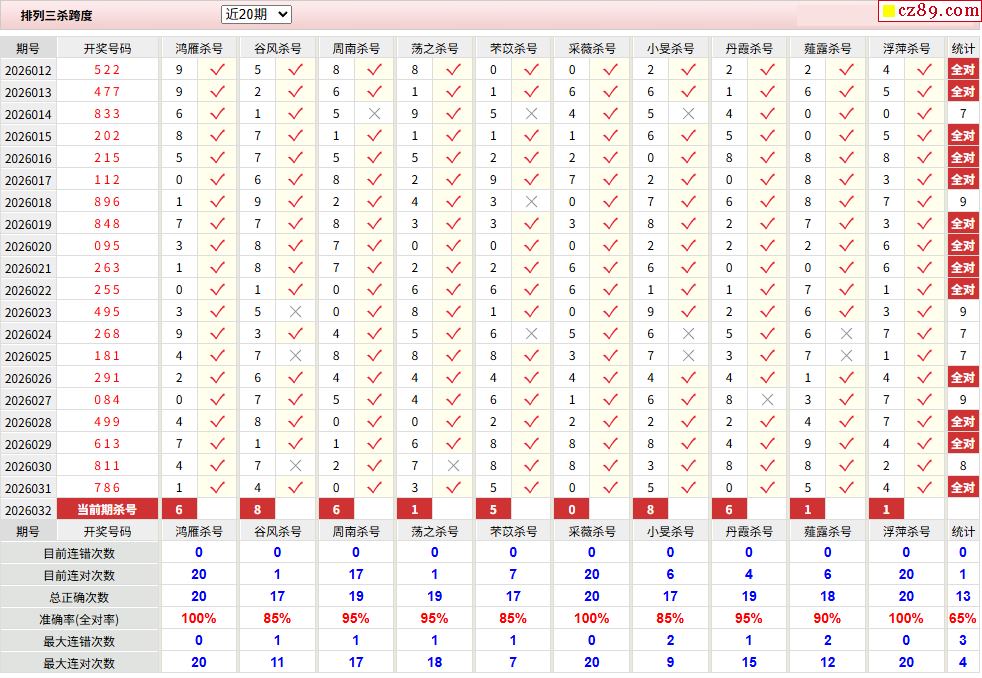Click the 最大连对次数 row label
Viewport: 982px width, 678px height.
pyautogui.click(x=79, y=663)
